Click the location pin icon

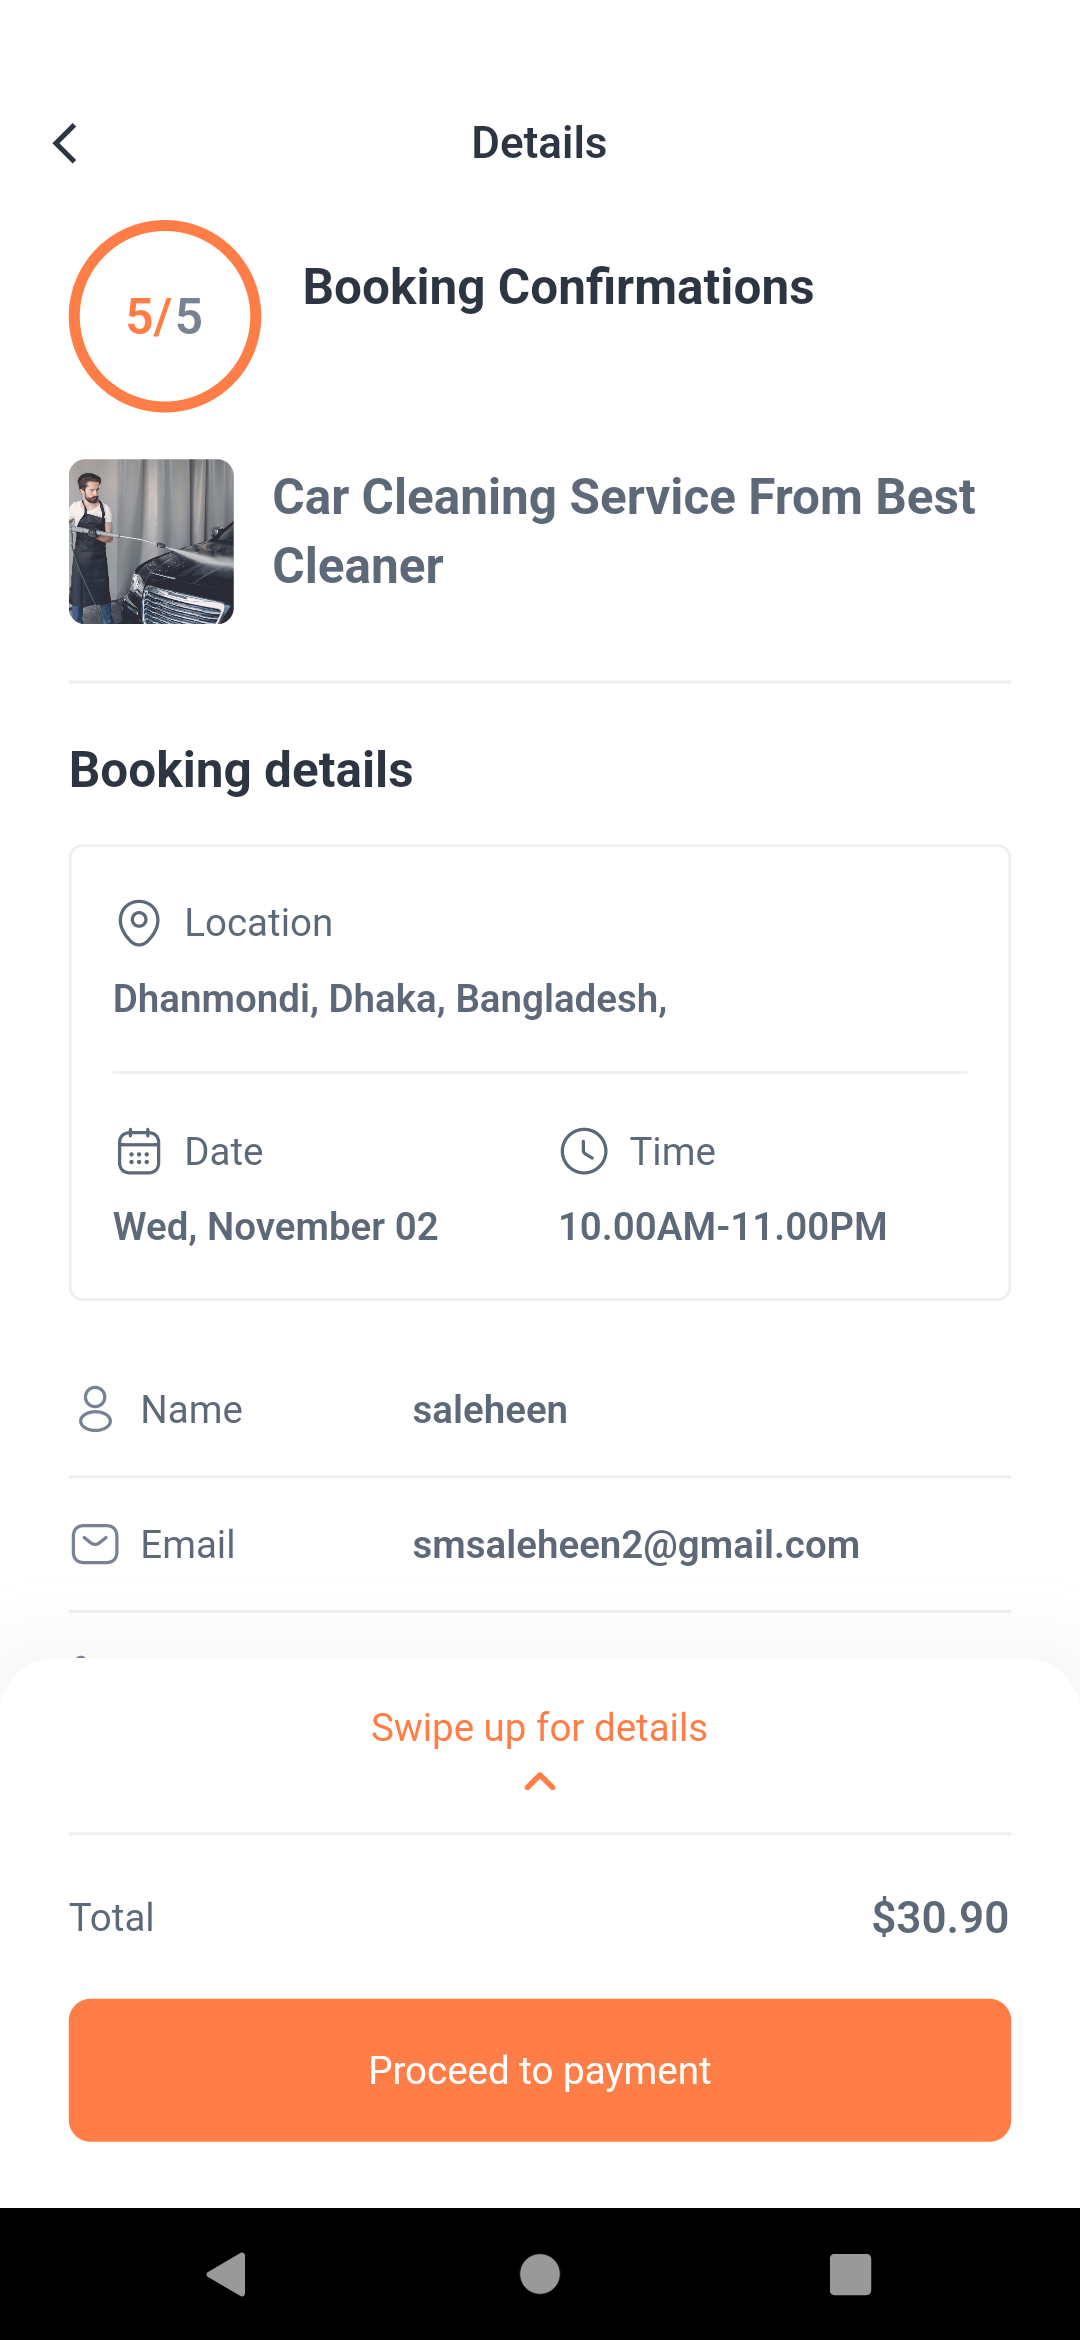tap(139, 922)
